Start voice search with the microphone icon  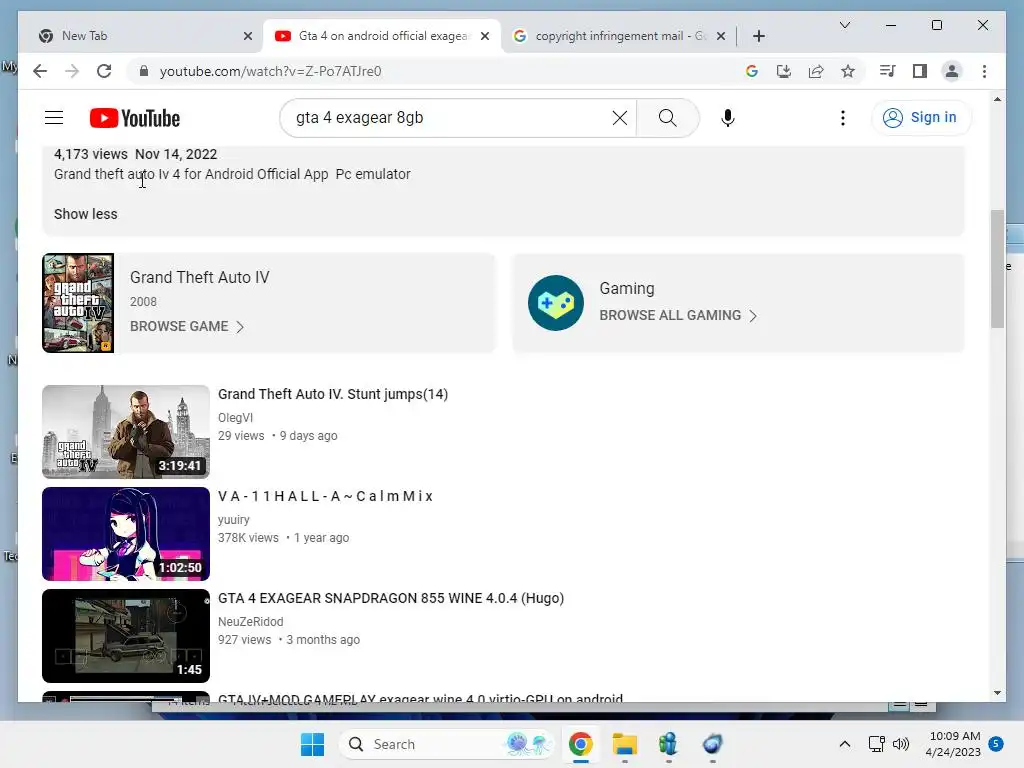coord(728,118)
